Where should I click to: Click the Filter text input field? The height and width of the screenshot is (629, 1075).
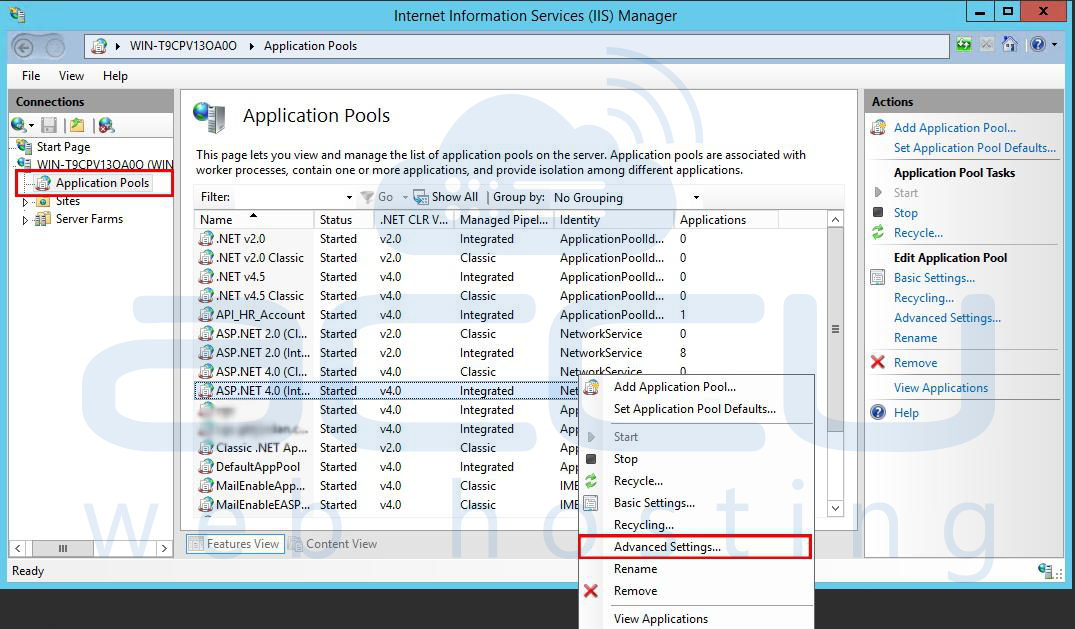288,198
